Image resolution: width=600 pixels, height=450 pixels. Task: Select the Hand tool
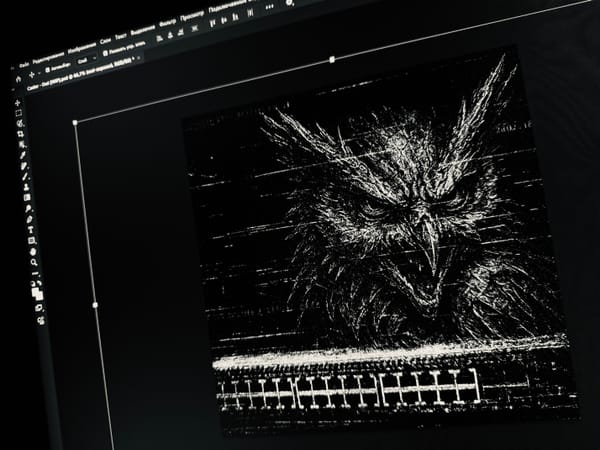(x=33, y=251)
